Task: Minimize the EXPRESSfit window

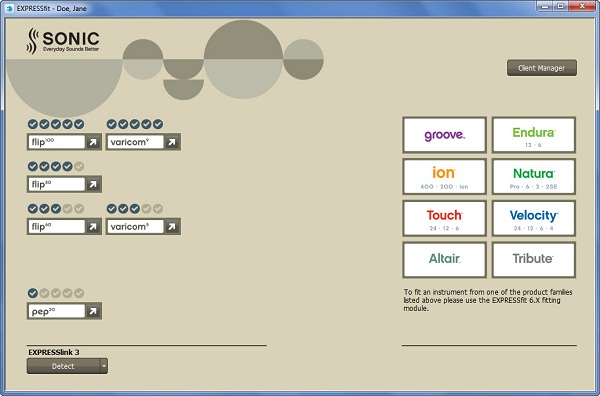Action: 545,6
